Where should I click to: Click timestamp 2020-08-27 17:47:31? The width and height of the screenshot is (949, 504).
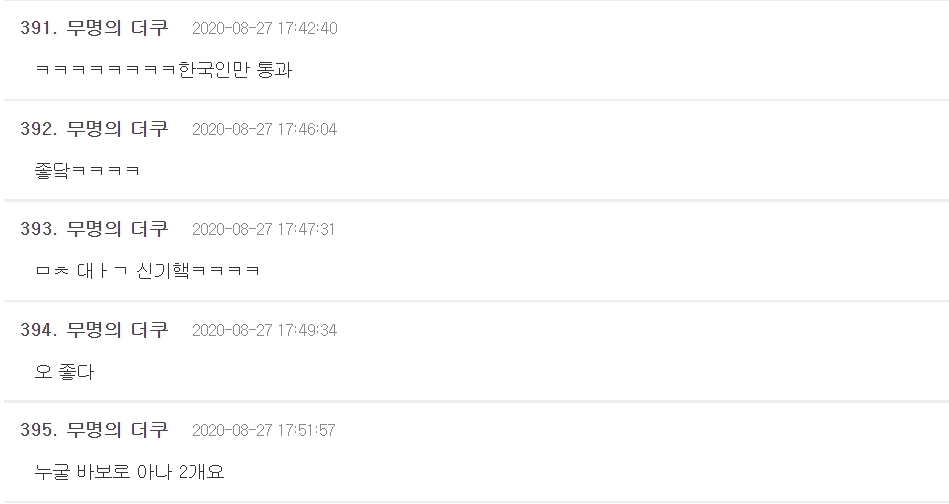click(x=263, y=230)
